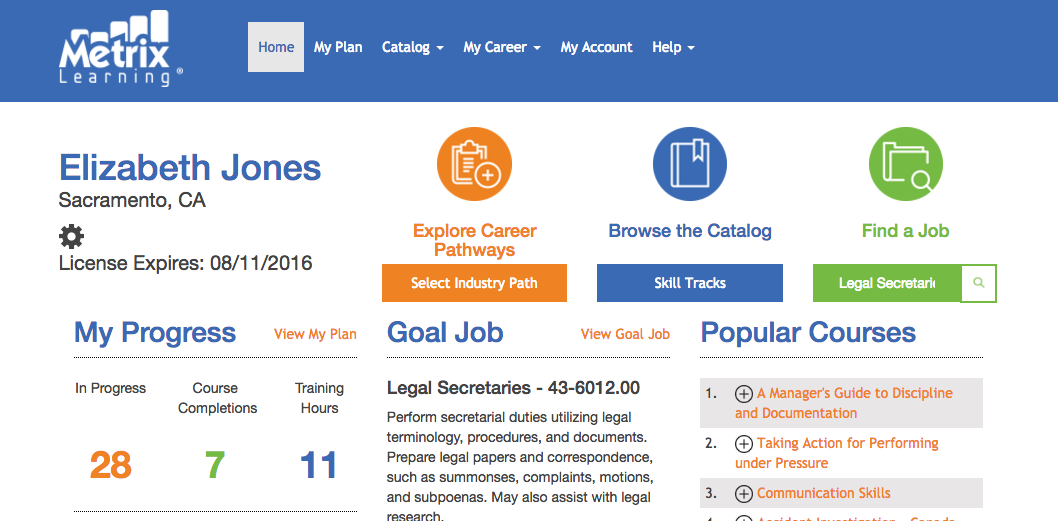Click the Legal Secretaries job search field
Screen dimensions: 1058x521
point(886,283)
